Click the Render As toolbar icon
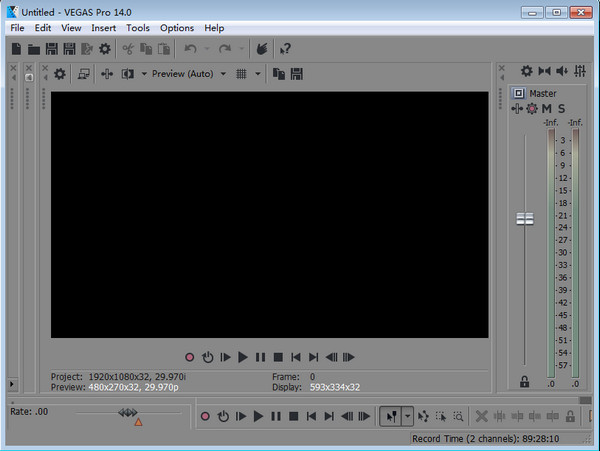This screenshot has height=451, width=600. [87, 48]
